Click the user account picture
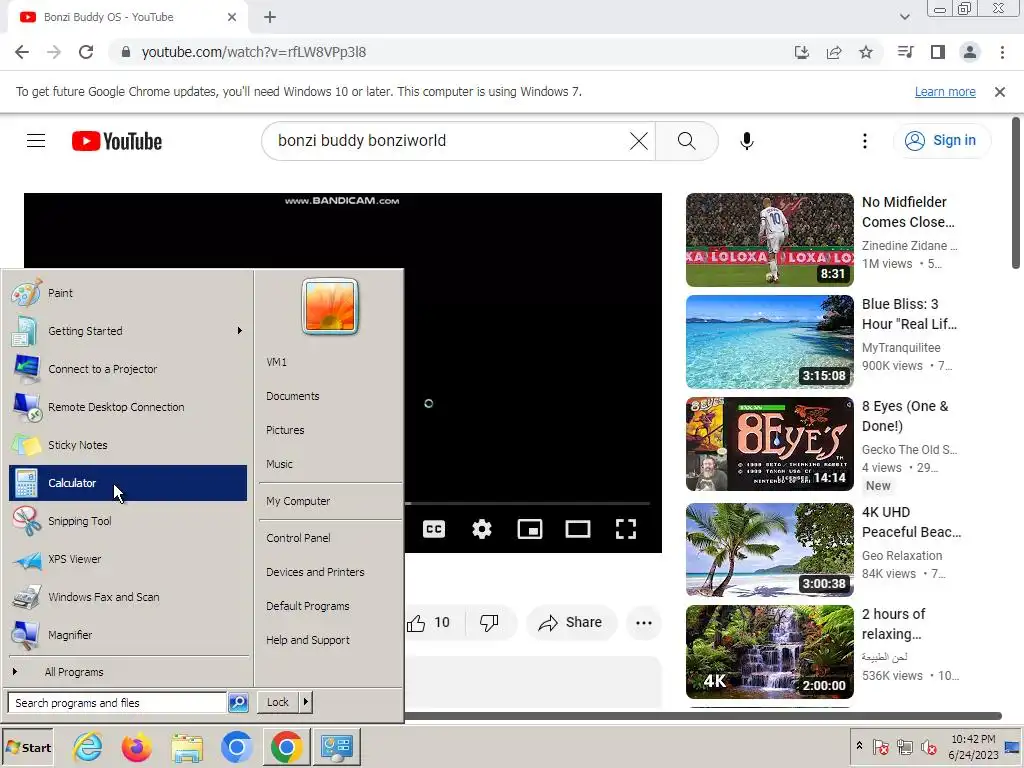1024x768 pixels. coord(330,306)
